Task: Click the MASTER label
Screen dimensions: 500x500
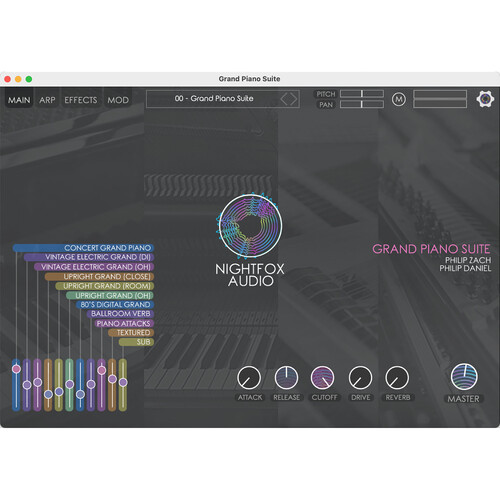Action: [x=463, y=399]
